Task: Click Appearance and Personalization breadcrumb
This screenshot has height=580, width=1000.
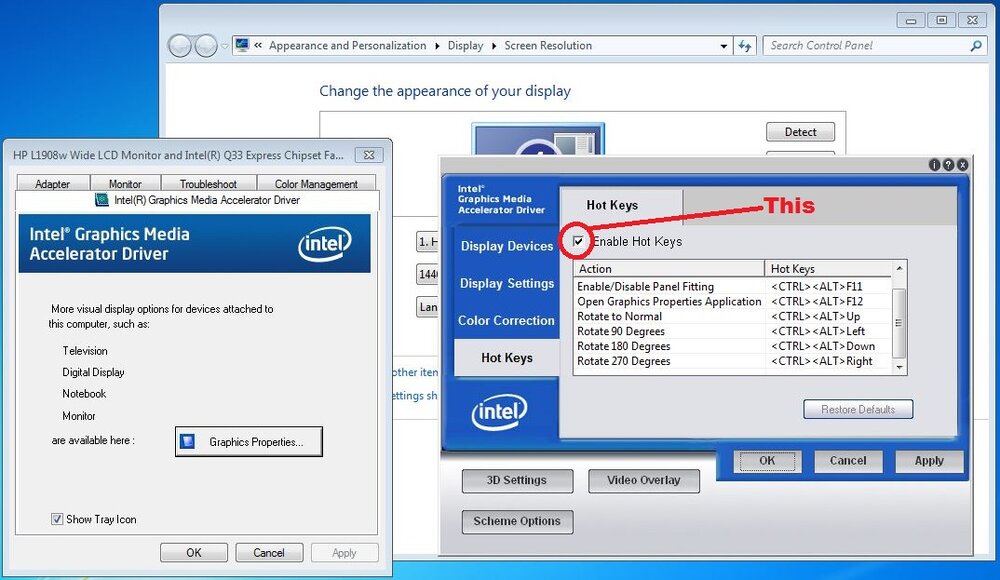Action: (348, 46)
